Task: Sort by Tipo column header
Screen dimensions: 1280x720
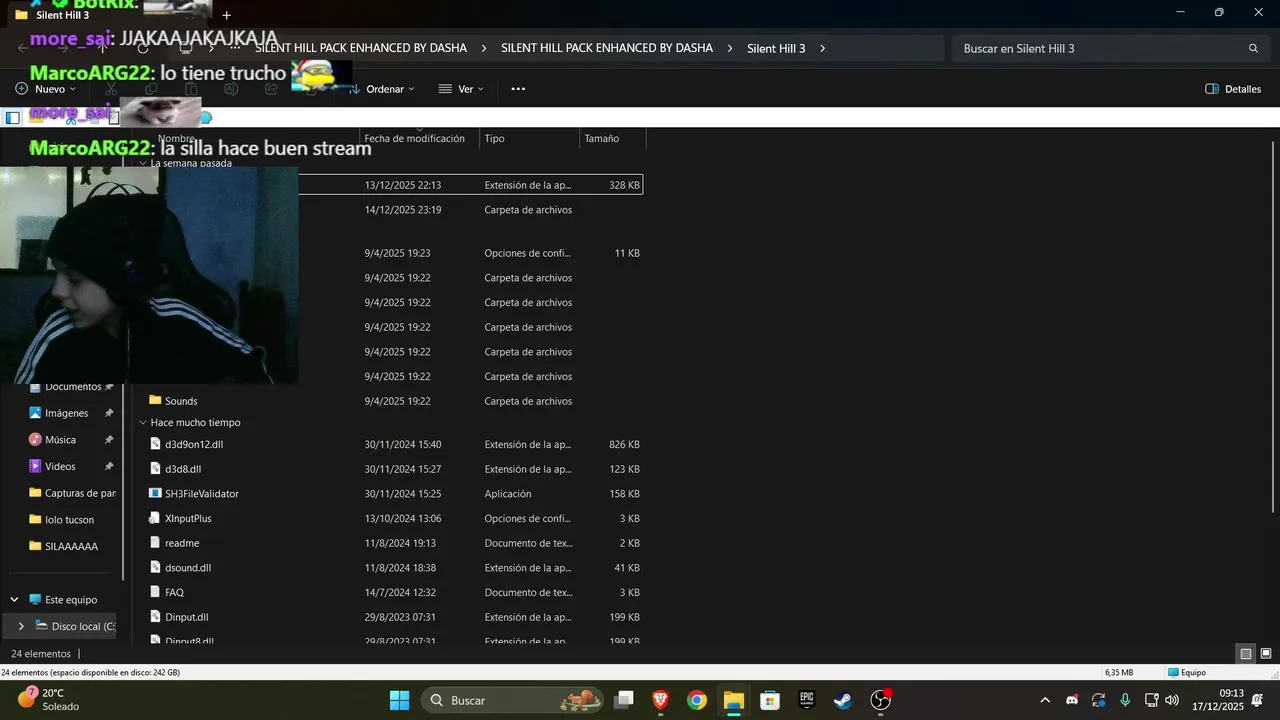Action: click(x=529, y=138)
